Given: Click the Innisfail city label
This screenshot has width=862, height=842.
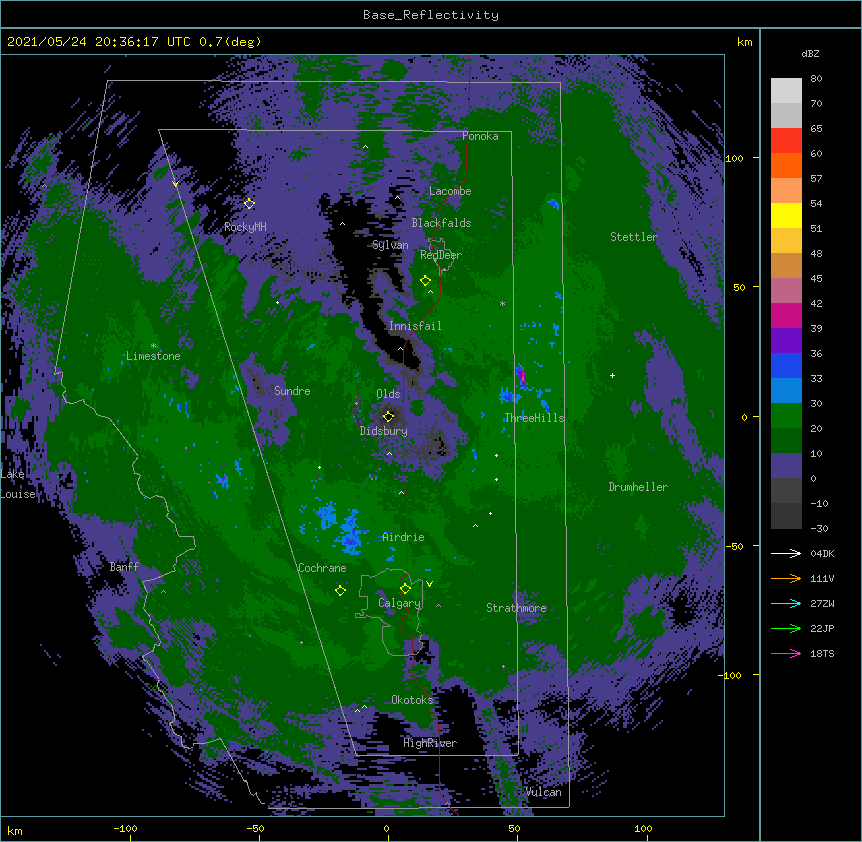Looking at the screenshot, I should (x=415, y=326).
